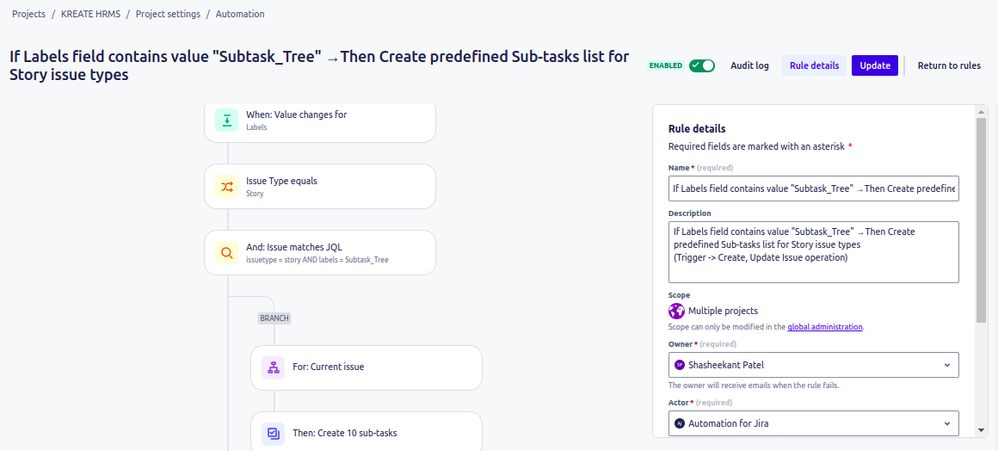Image resolution: width=998 pixels, height=451 pixels.
Task: Go back via Return to rules
Action: [948, 66]
